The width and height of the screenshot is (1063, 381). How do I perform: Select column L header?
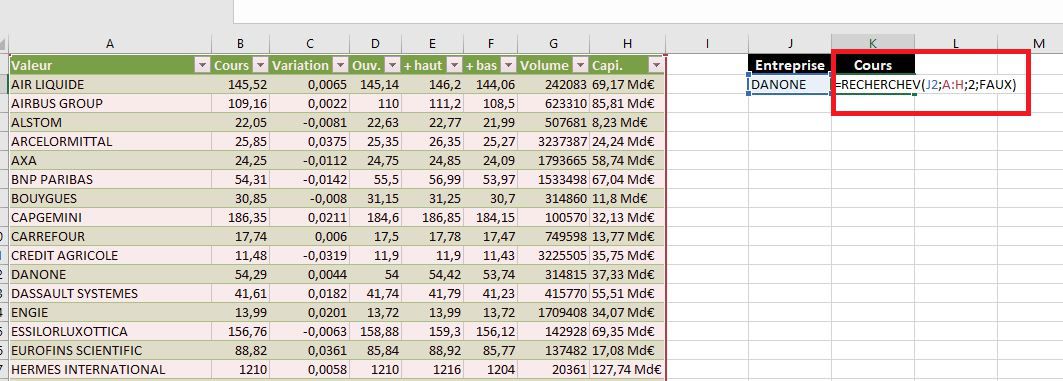click(x=956, y=43)
